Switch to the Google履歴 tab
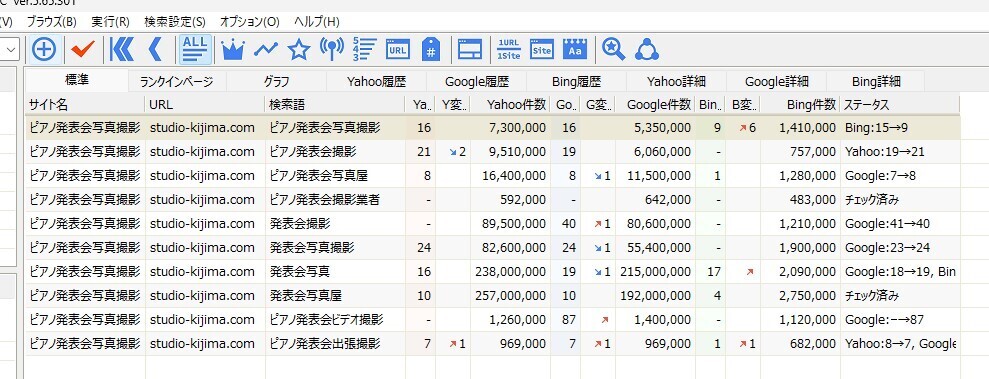 [x=476, y=81]
